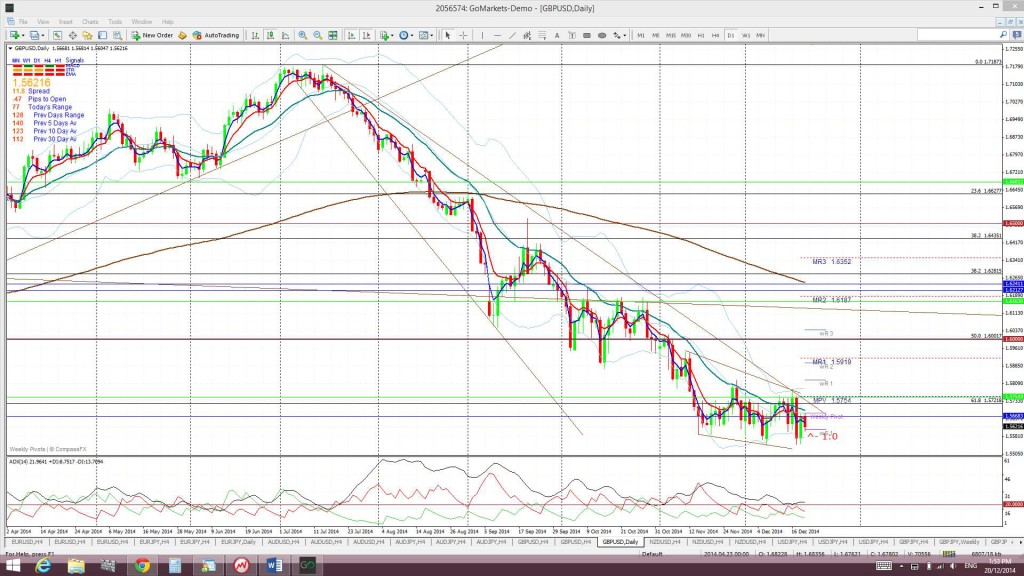Select the horizontal line drawing tool
Viewport: 1024px width, 576px height.
pos(498,35)
